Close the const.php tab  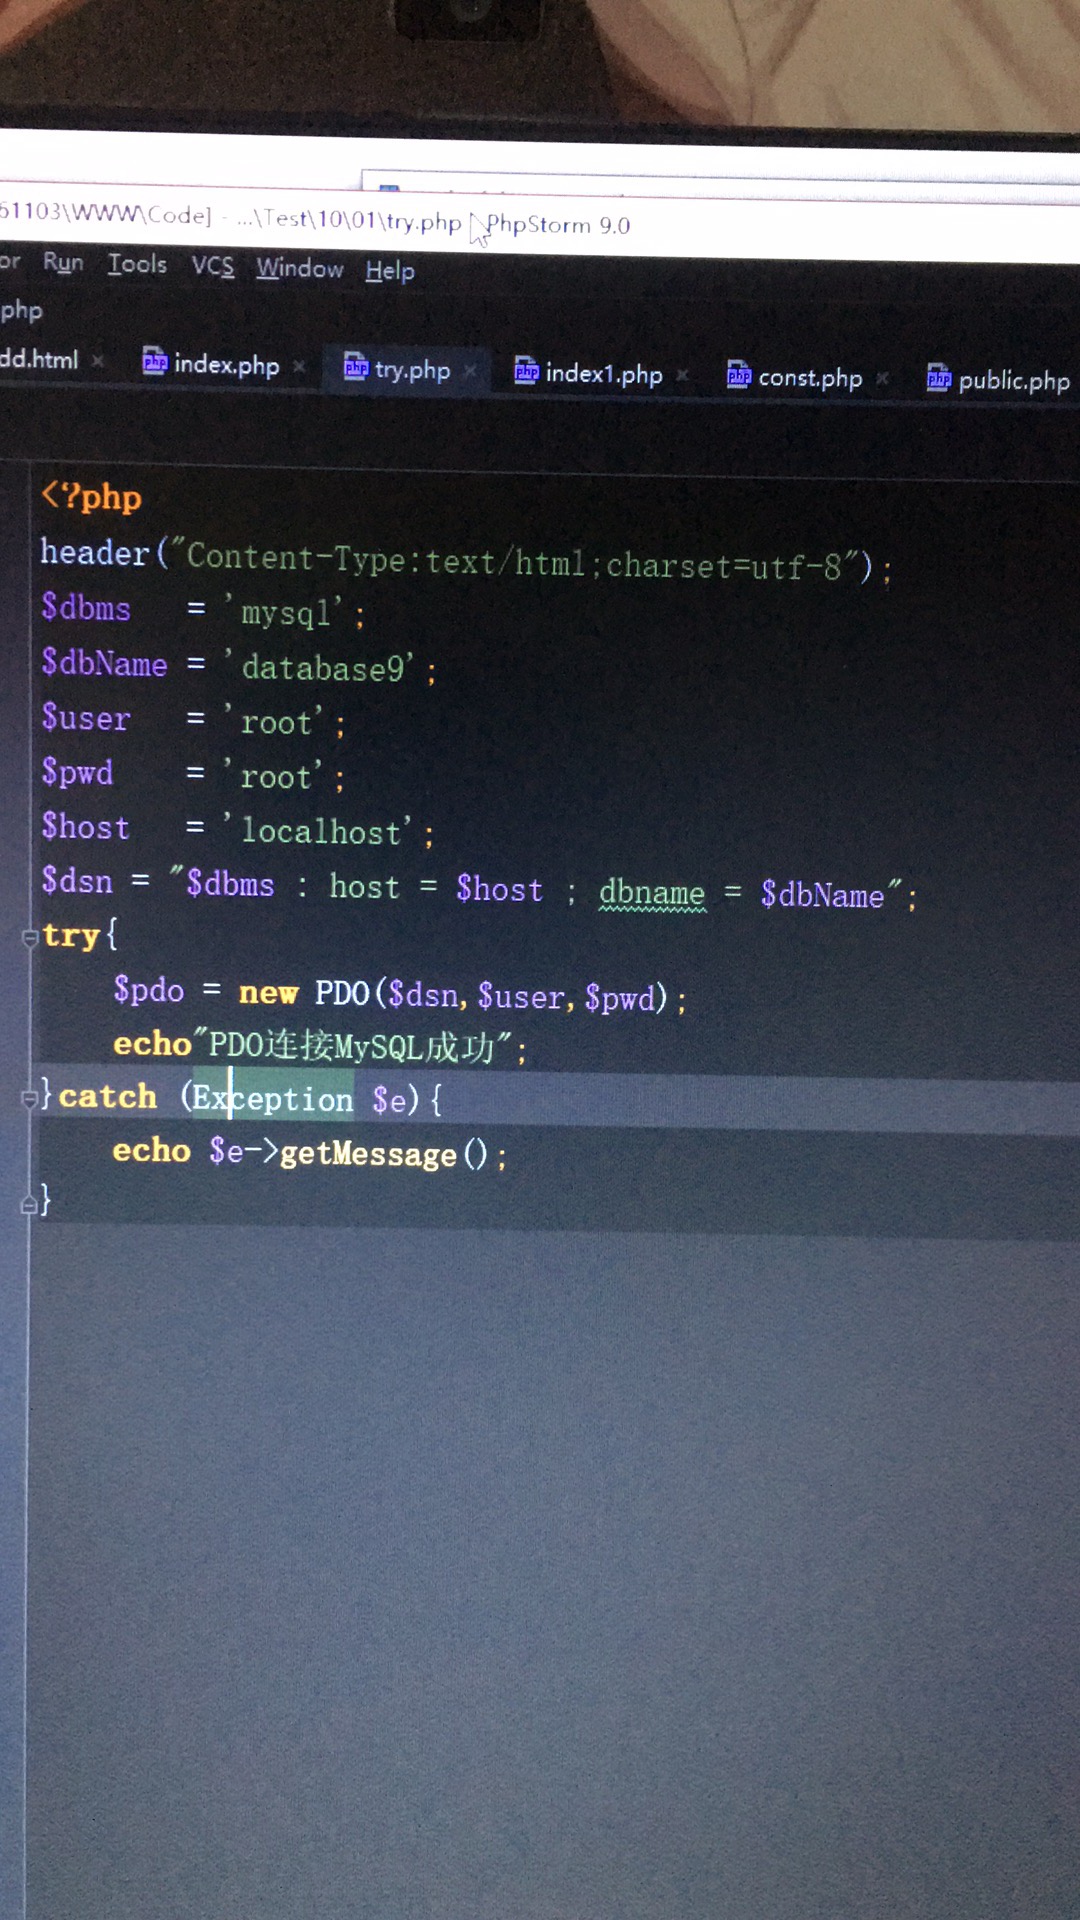point(882,379)
